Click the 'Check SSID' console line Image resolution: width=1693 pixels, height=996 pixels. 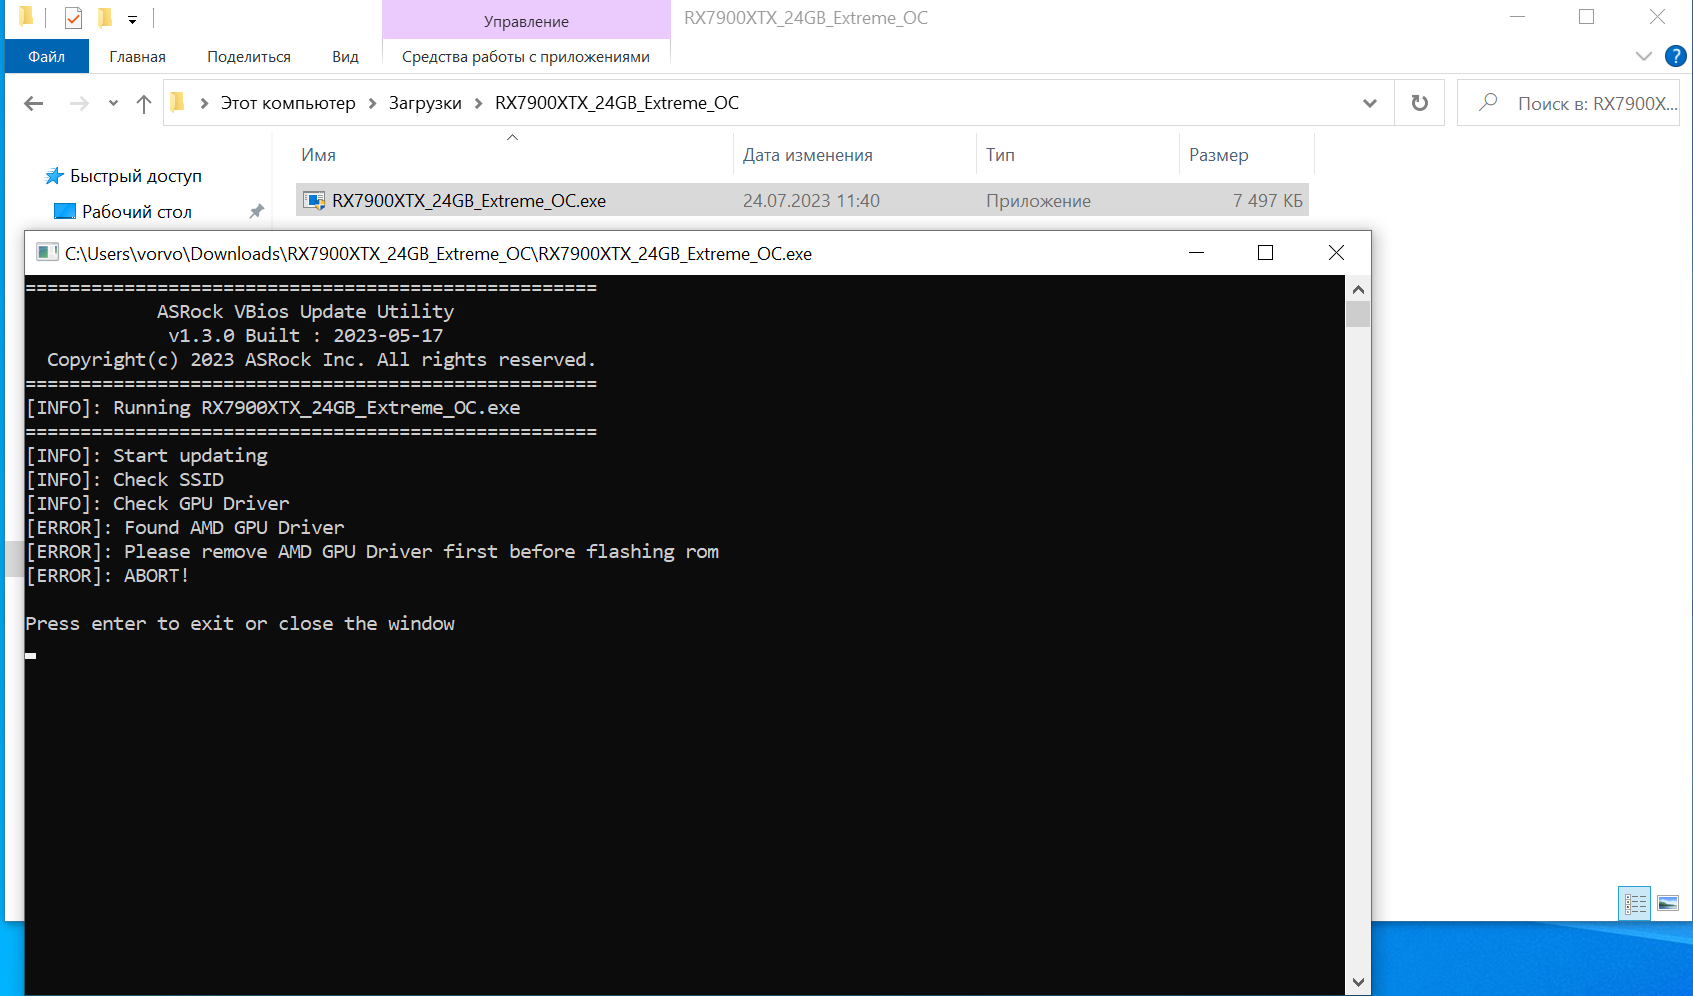coord(125,480)
